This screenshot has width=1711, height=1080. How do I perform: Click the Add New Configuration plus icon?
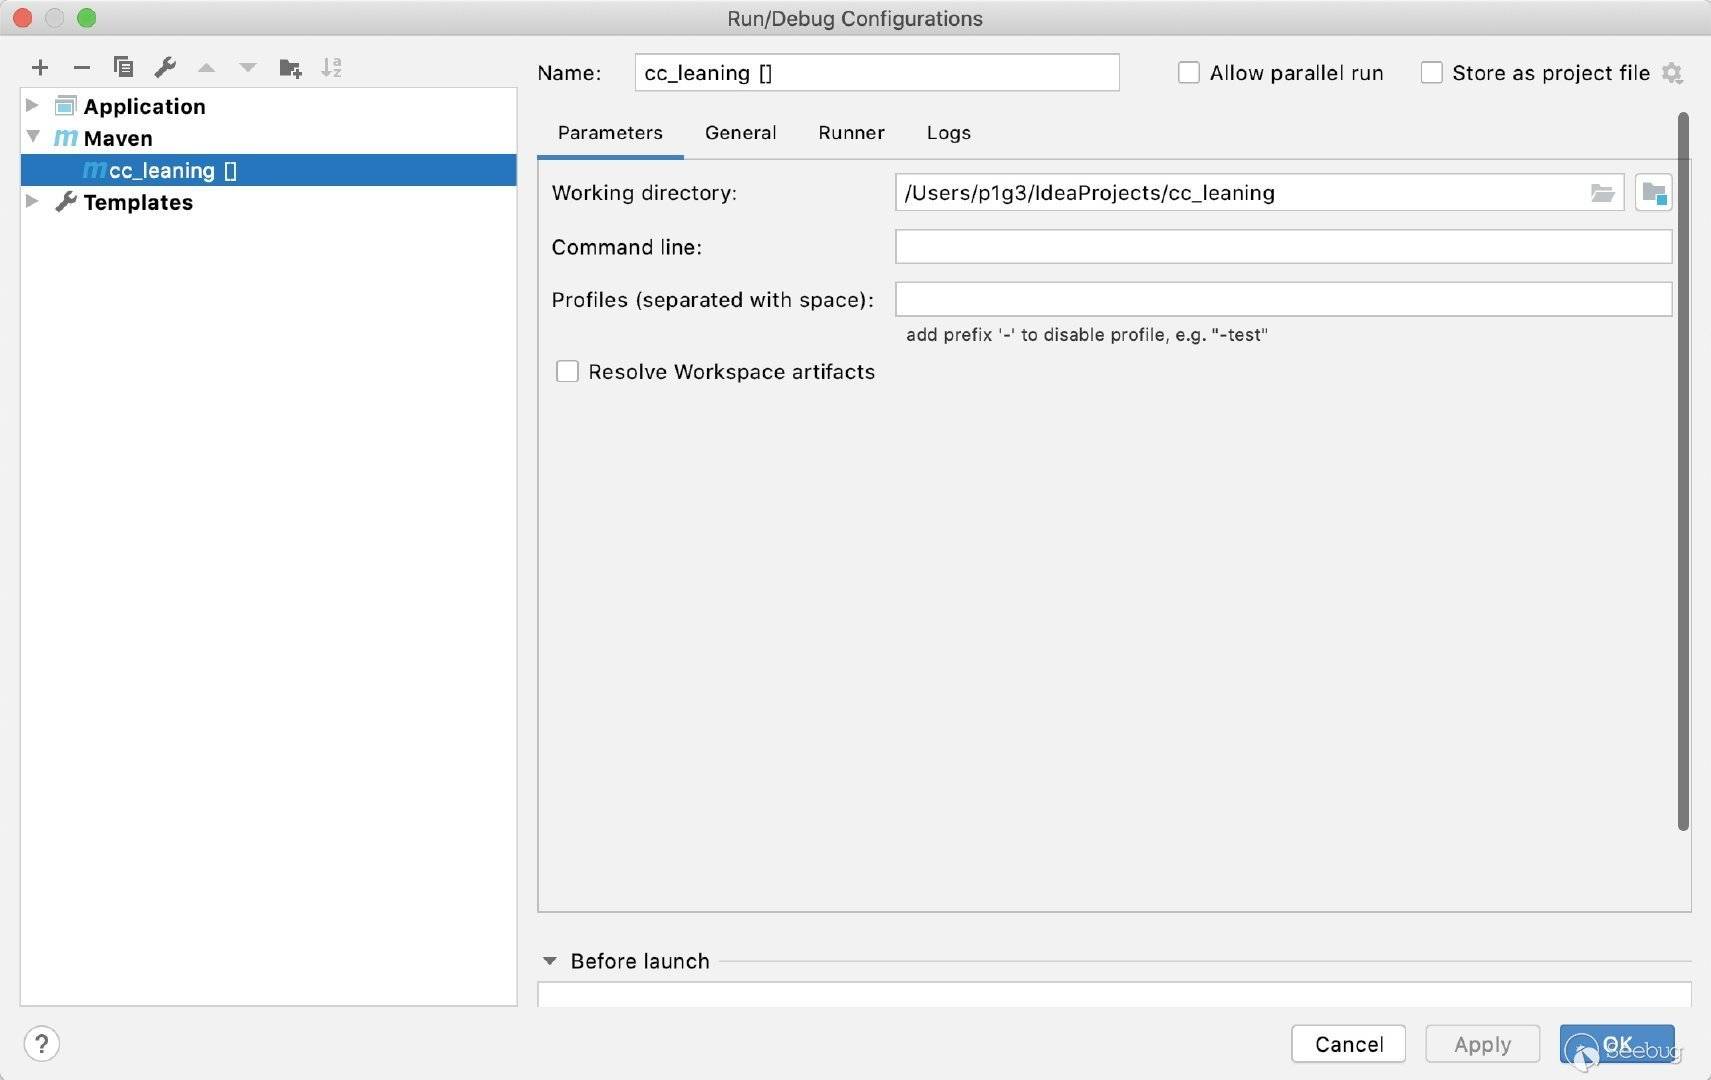pyautogui.click(x=40, y=68)
